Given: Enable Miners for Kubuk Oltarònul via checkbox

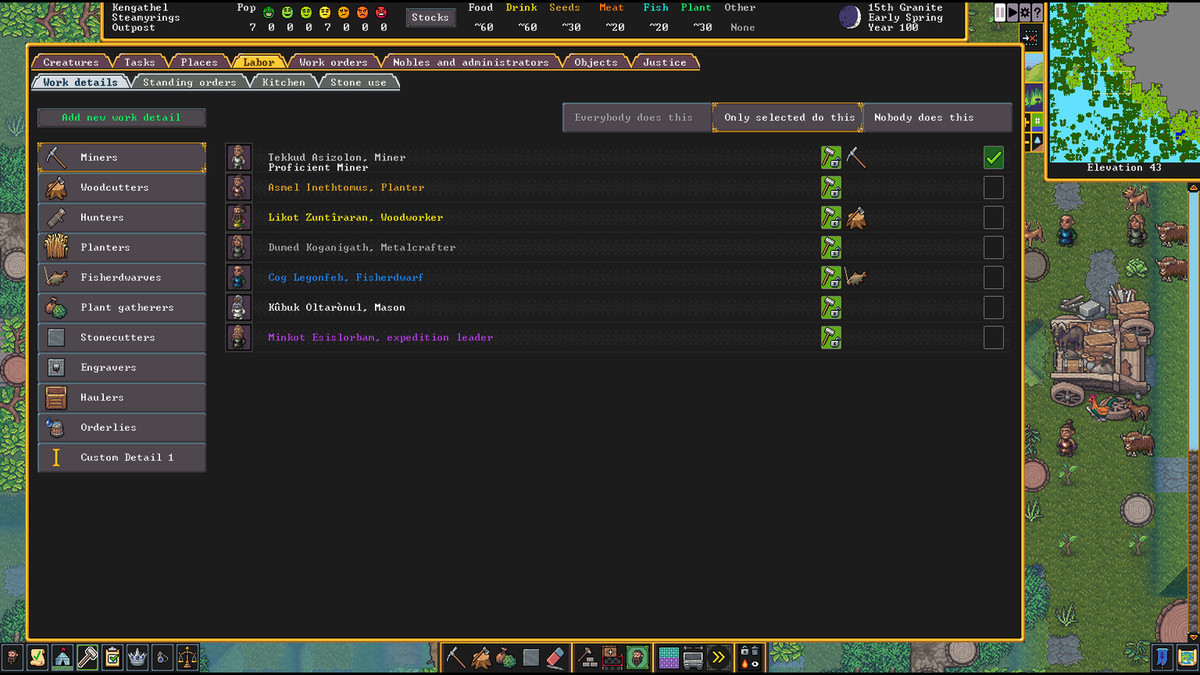Looking at the screenshot, I should [993, 307].
